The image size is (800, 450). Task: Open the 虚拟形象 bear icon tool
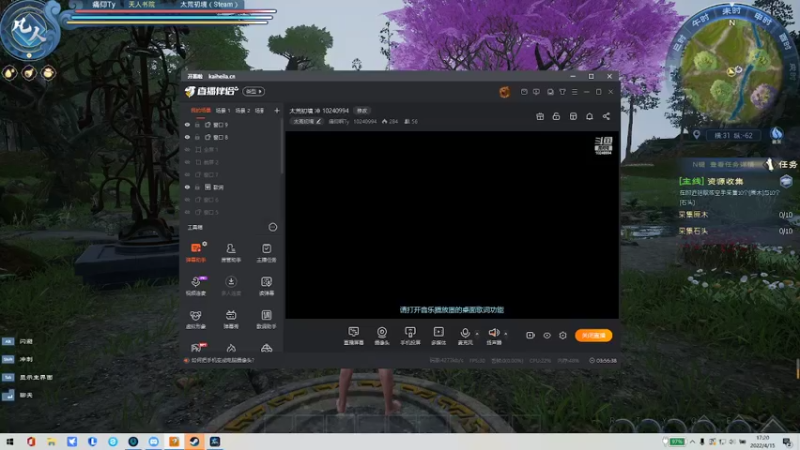coord(196,319)
